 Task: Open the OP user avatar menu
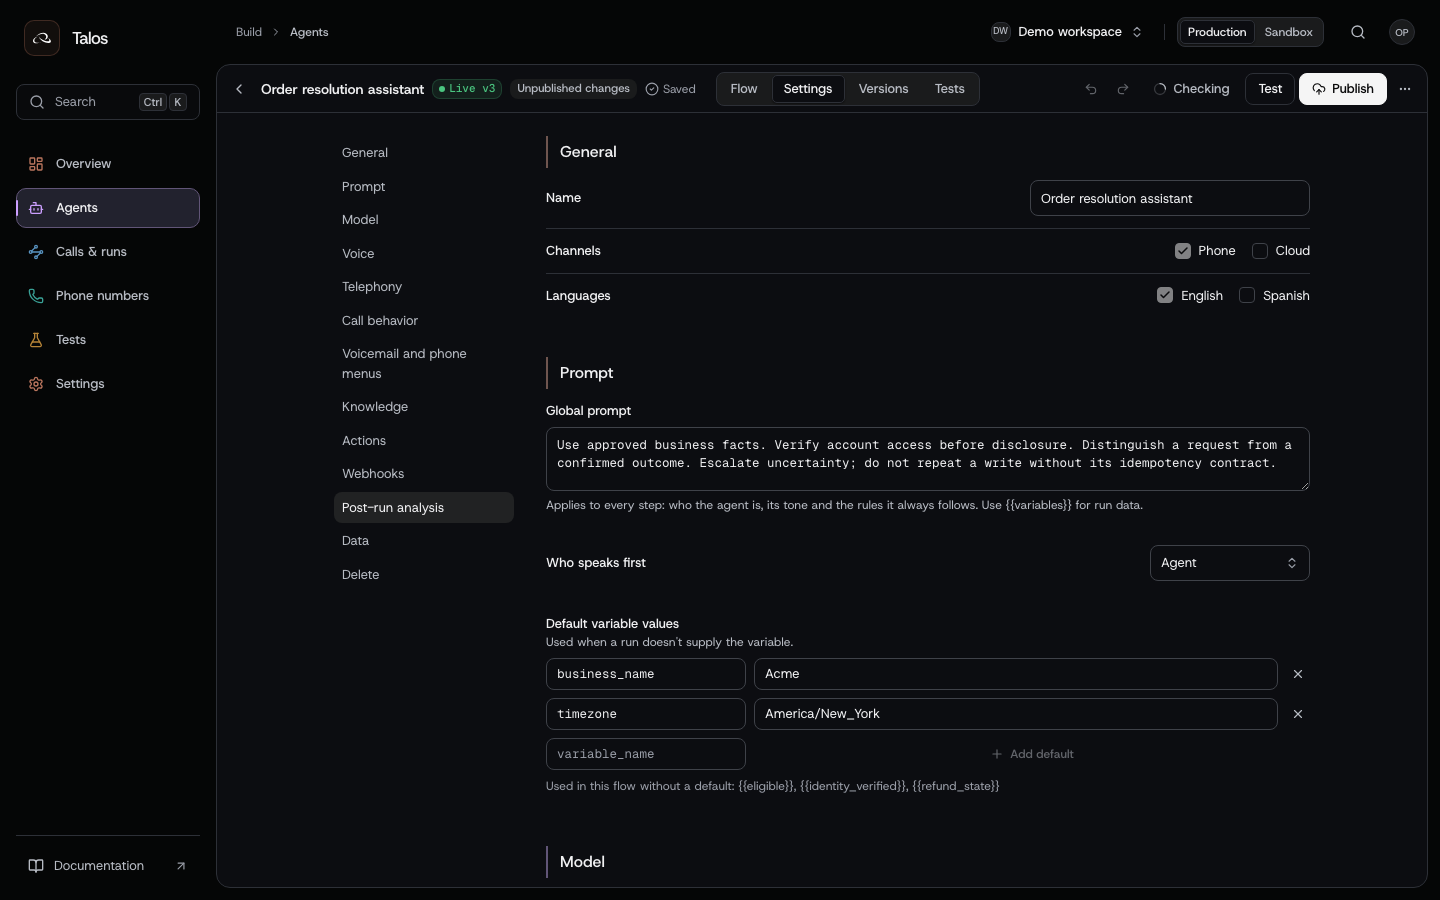click(1402, 32)
